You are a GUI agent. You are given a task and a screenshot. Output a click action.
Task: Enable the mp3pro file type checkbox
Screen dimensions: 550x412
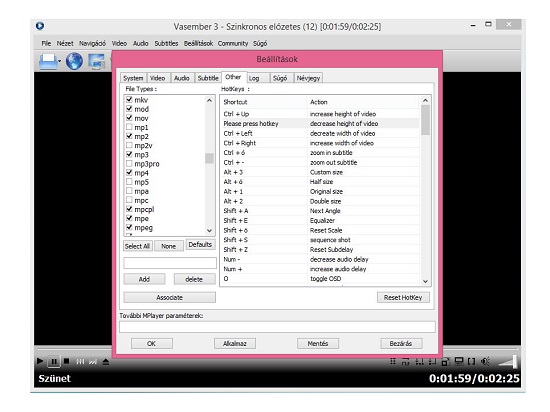[x=129, y=163]
